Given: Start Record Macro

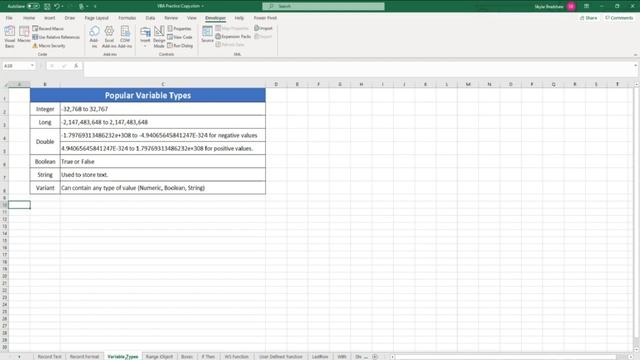Looking at the screenshot, I should point(48,29).
